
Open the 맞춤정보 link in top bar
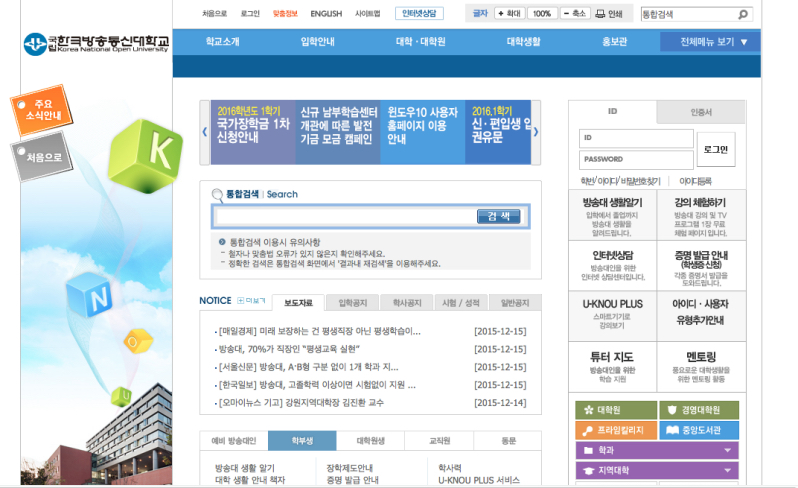285,14
